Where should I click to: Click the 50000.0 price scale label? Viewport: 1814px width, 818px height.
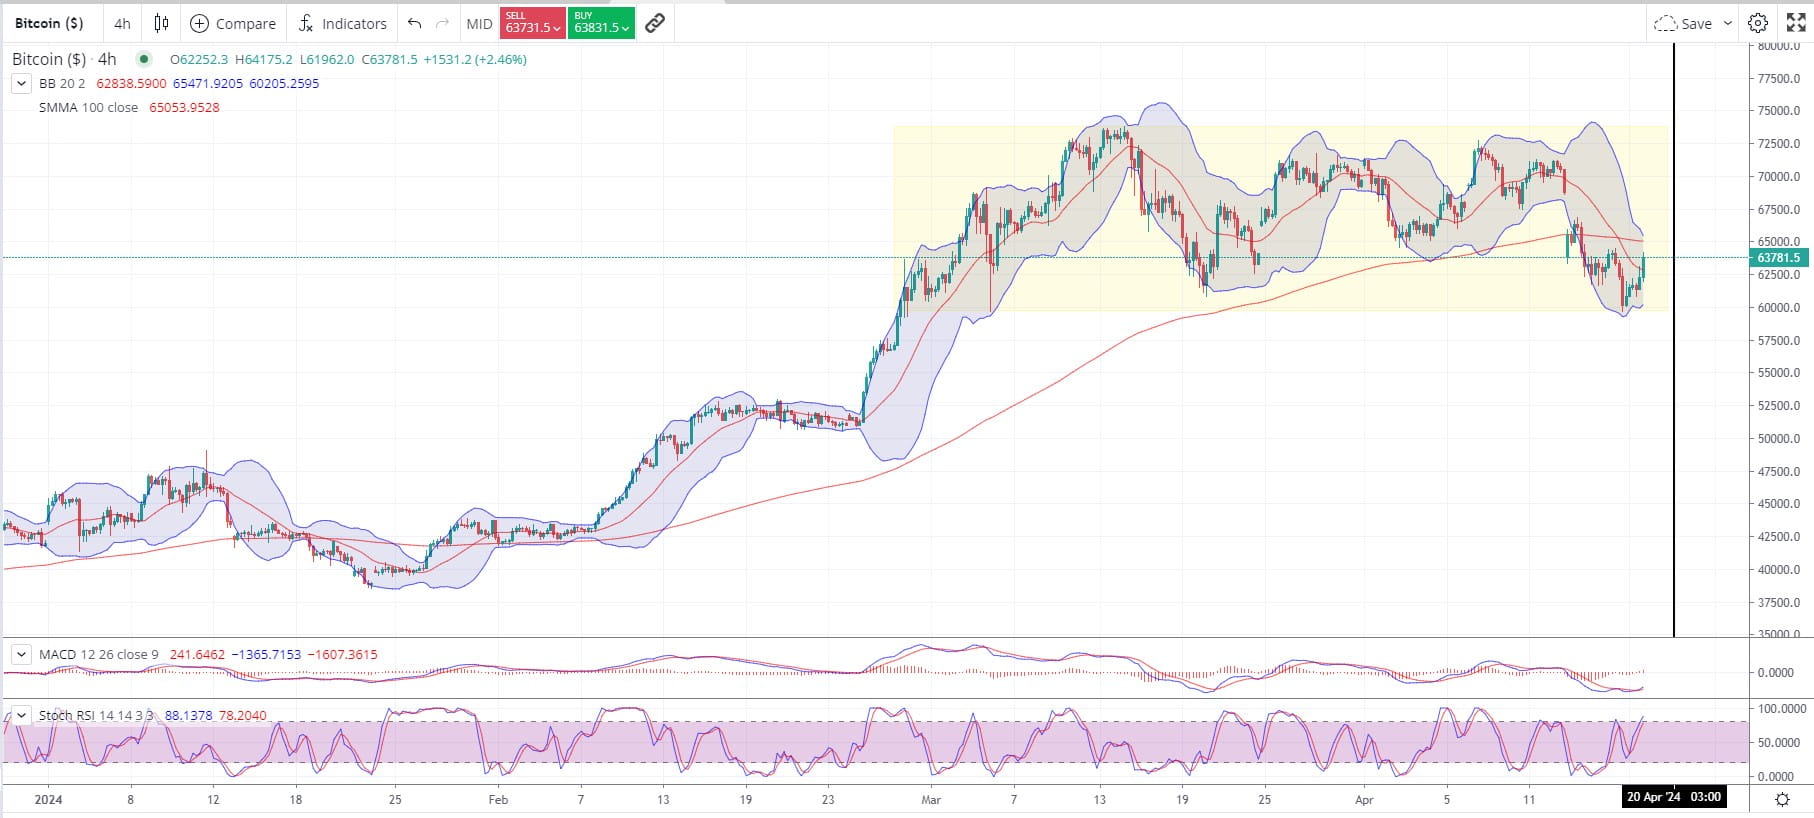tap(1778, 439)
